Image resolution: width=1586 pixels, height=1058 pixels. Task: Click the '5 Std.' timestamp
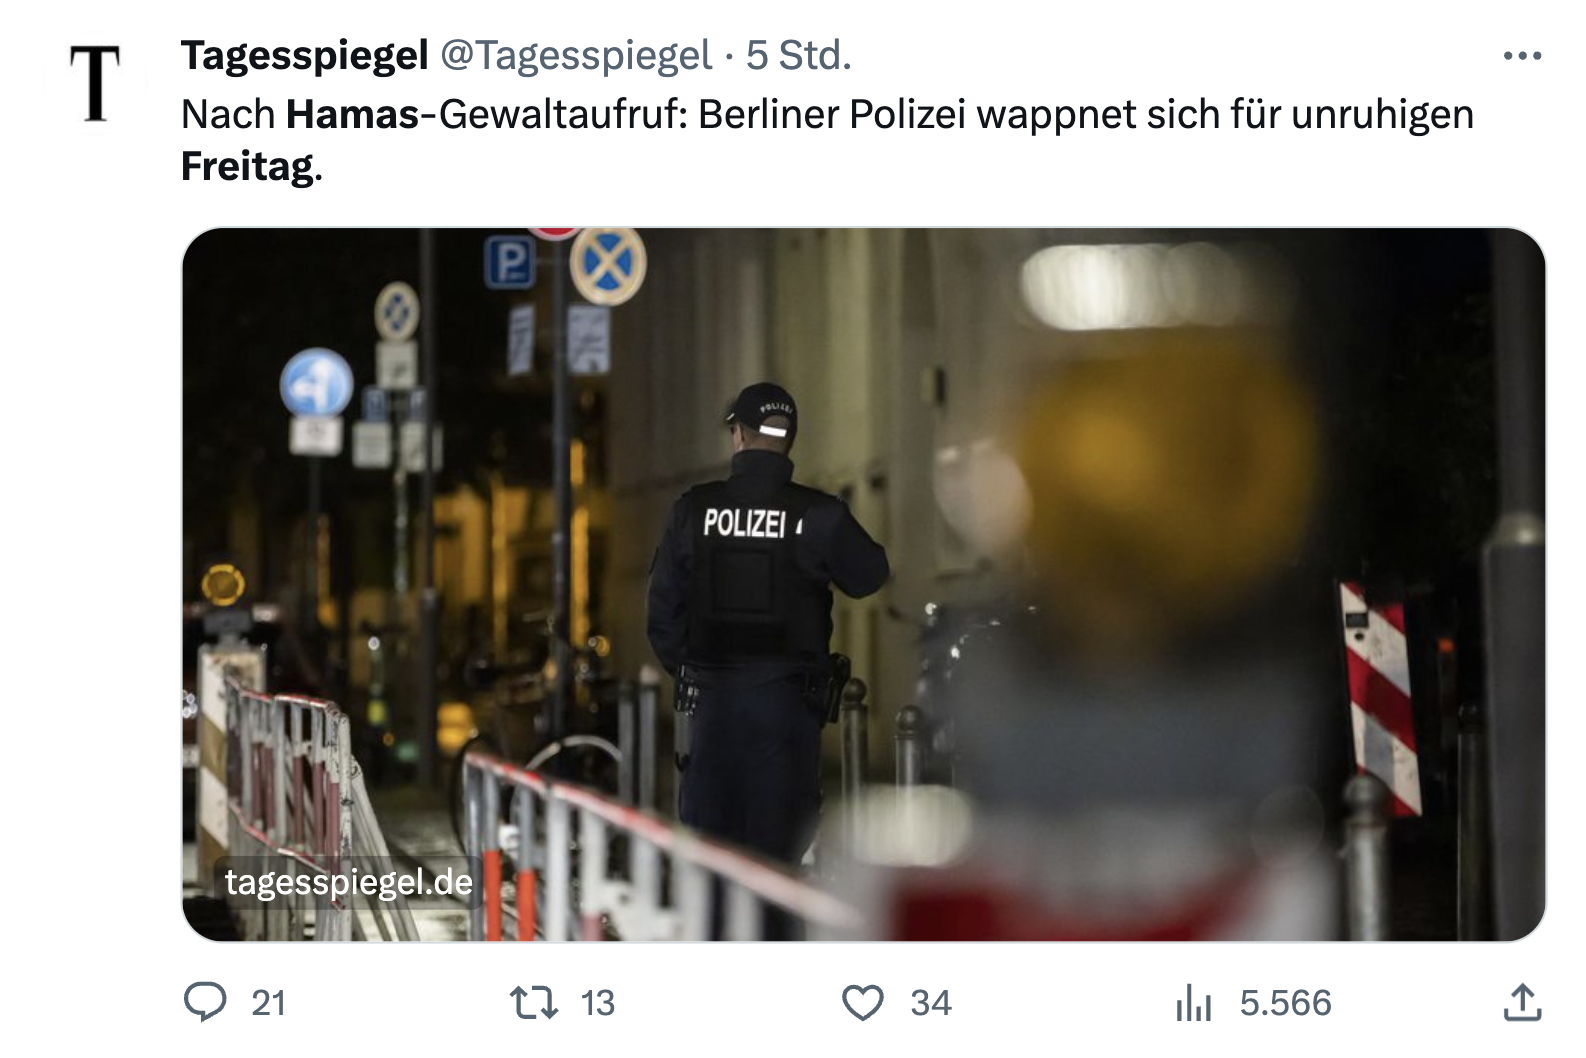(x=799, y=56)
